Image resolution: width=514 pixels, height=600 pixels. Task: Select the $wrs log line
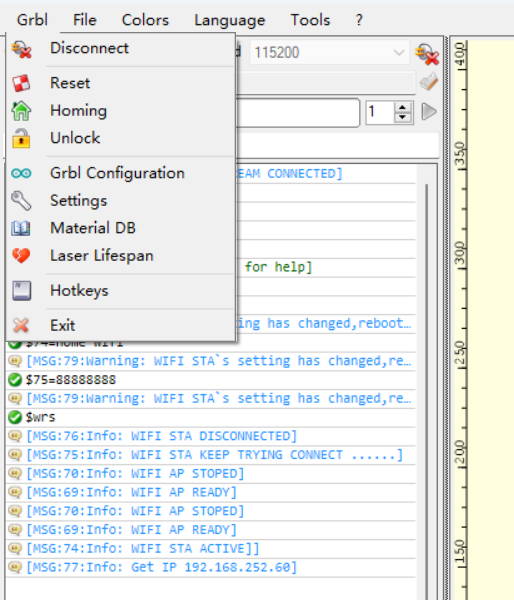[211, 417]
